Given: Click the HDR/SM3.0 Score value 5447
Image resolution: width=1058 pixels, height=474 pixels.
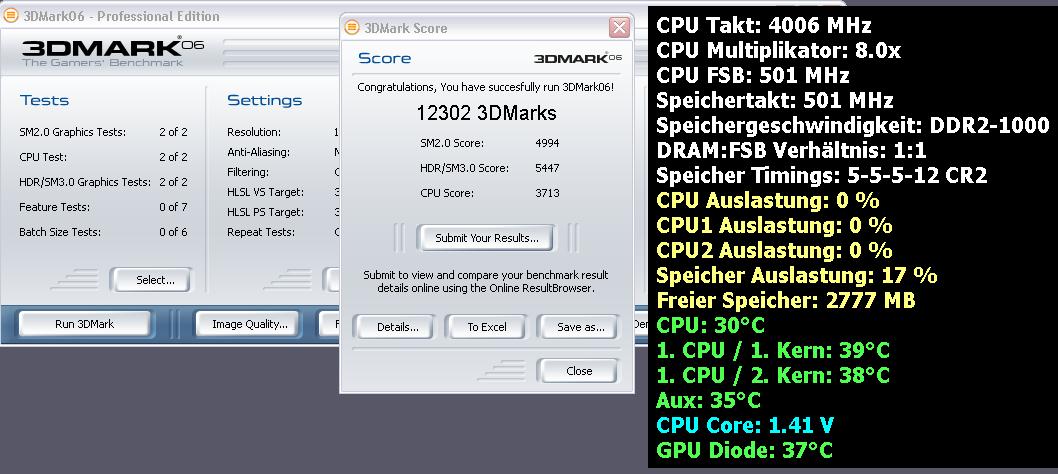Looking at the screenshot, I should click(x=547, y=168).
